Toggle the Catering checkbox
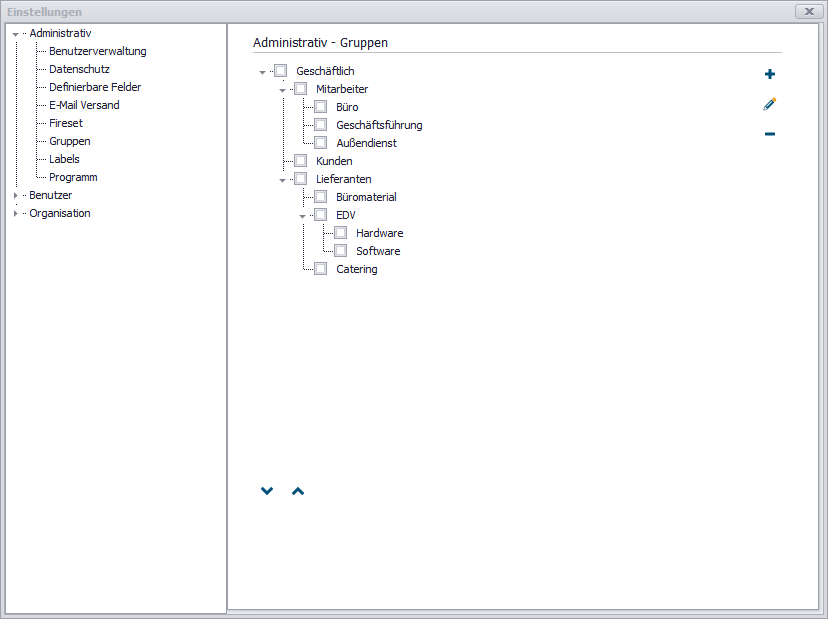The image size is (828, 619). [320, 269]
